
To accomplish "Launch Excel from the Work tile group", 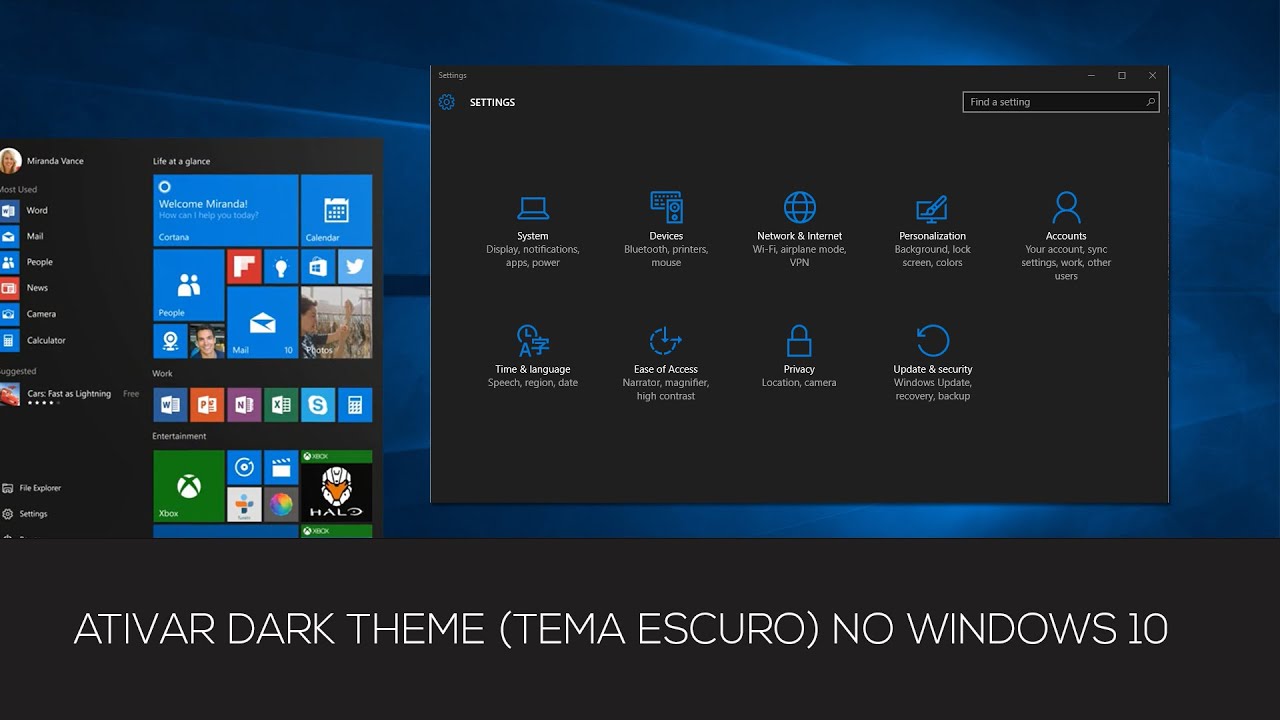I will (x=281, y=405).
